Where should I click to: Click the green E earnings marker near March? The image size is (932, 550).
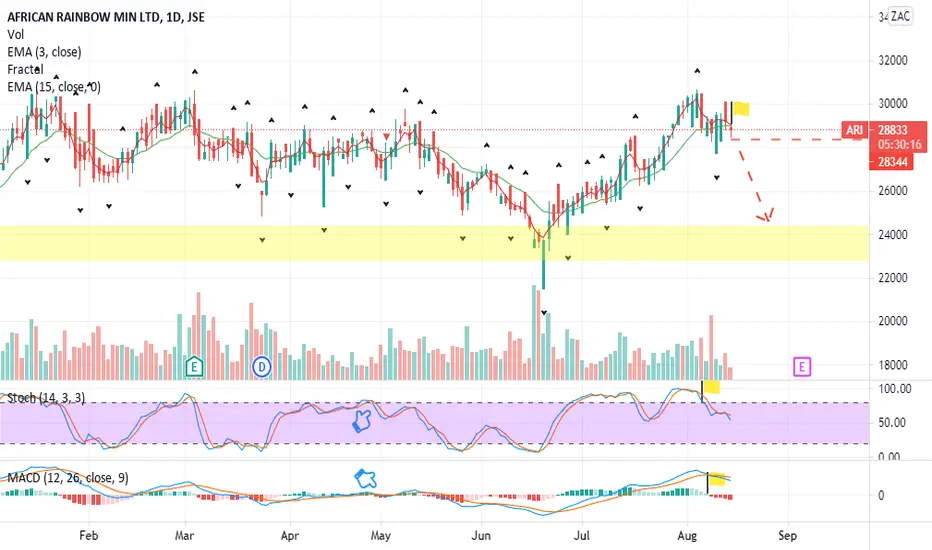[x=194, y=366]
